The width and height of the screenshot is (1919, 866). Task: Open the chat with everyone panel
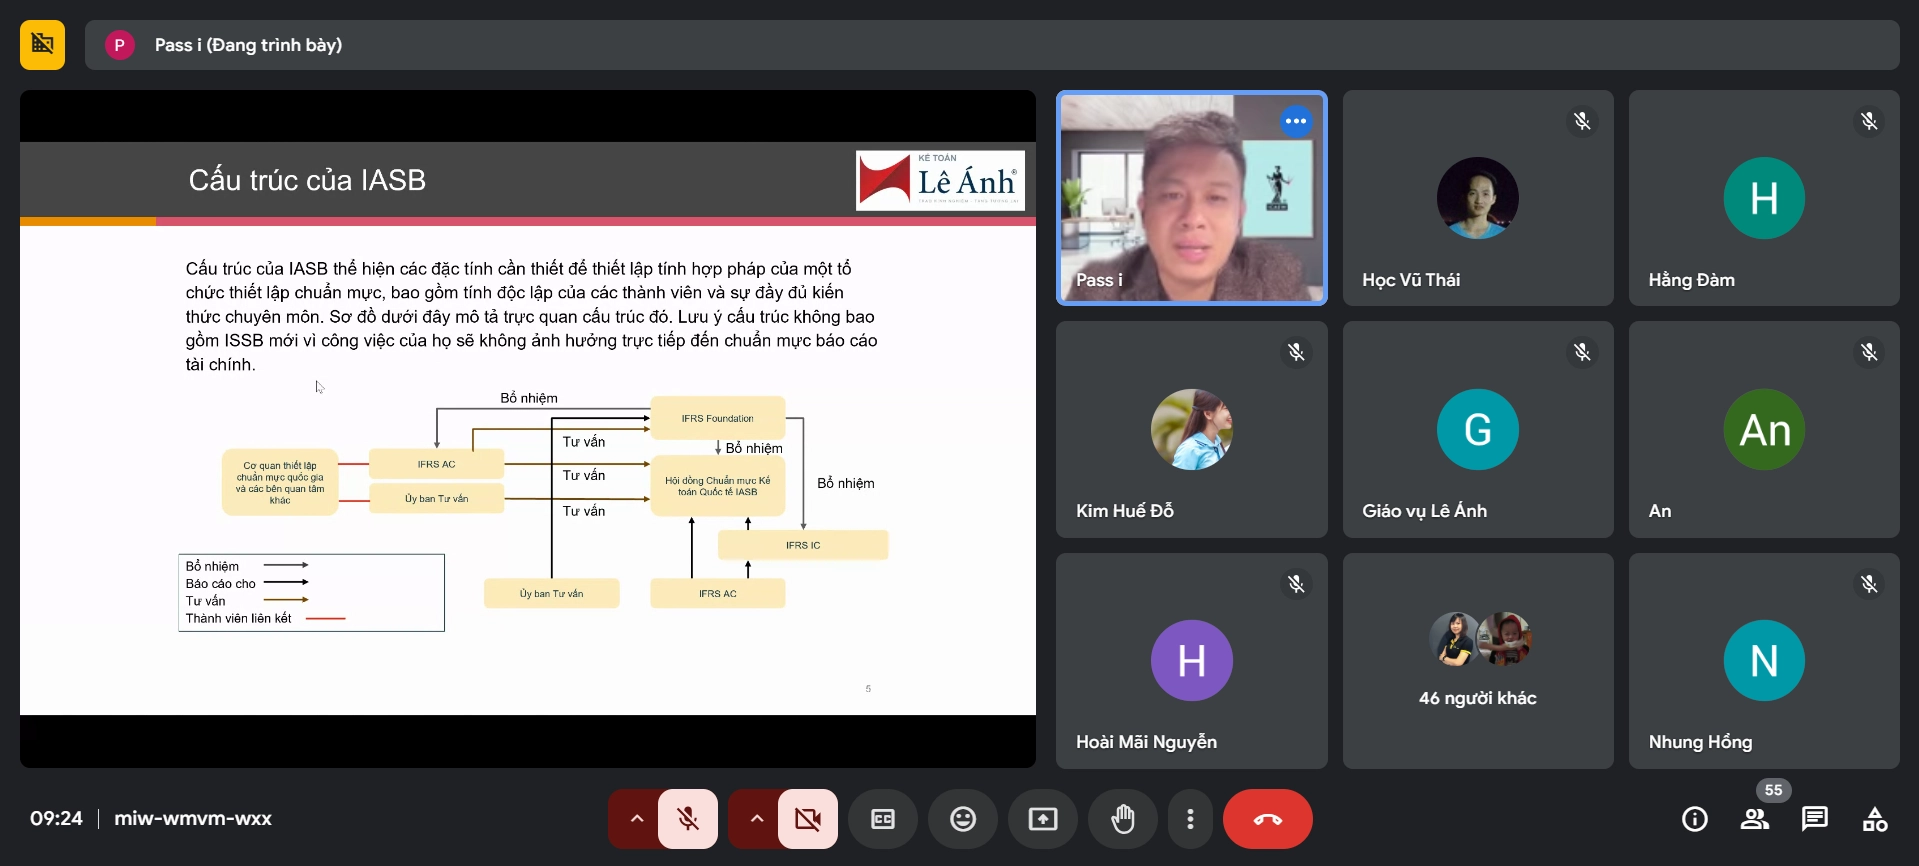click(1814, 819)
